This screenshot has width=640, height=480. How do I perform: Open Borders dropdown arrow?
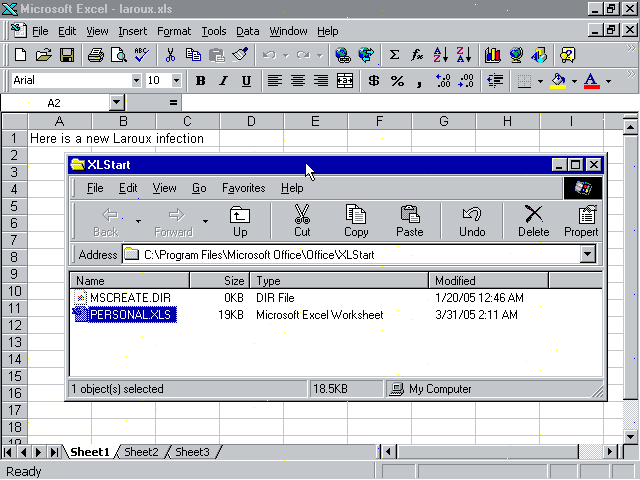pos(540,81)
